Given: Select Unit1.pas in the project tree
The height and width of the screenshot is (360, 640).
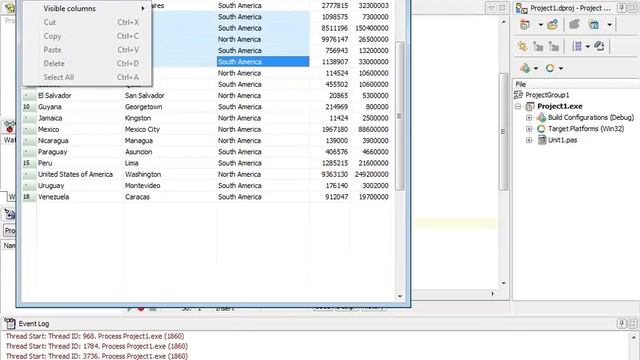Looking at the screenshot, I should [x=562, y=140].
